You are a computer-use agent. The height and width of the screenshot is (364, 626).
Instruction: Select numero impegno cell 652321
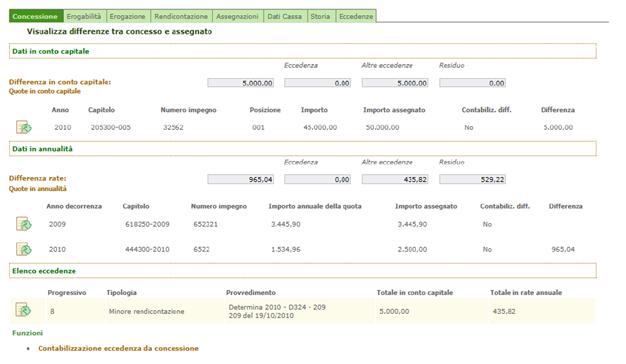pos(206,224)
